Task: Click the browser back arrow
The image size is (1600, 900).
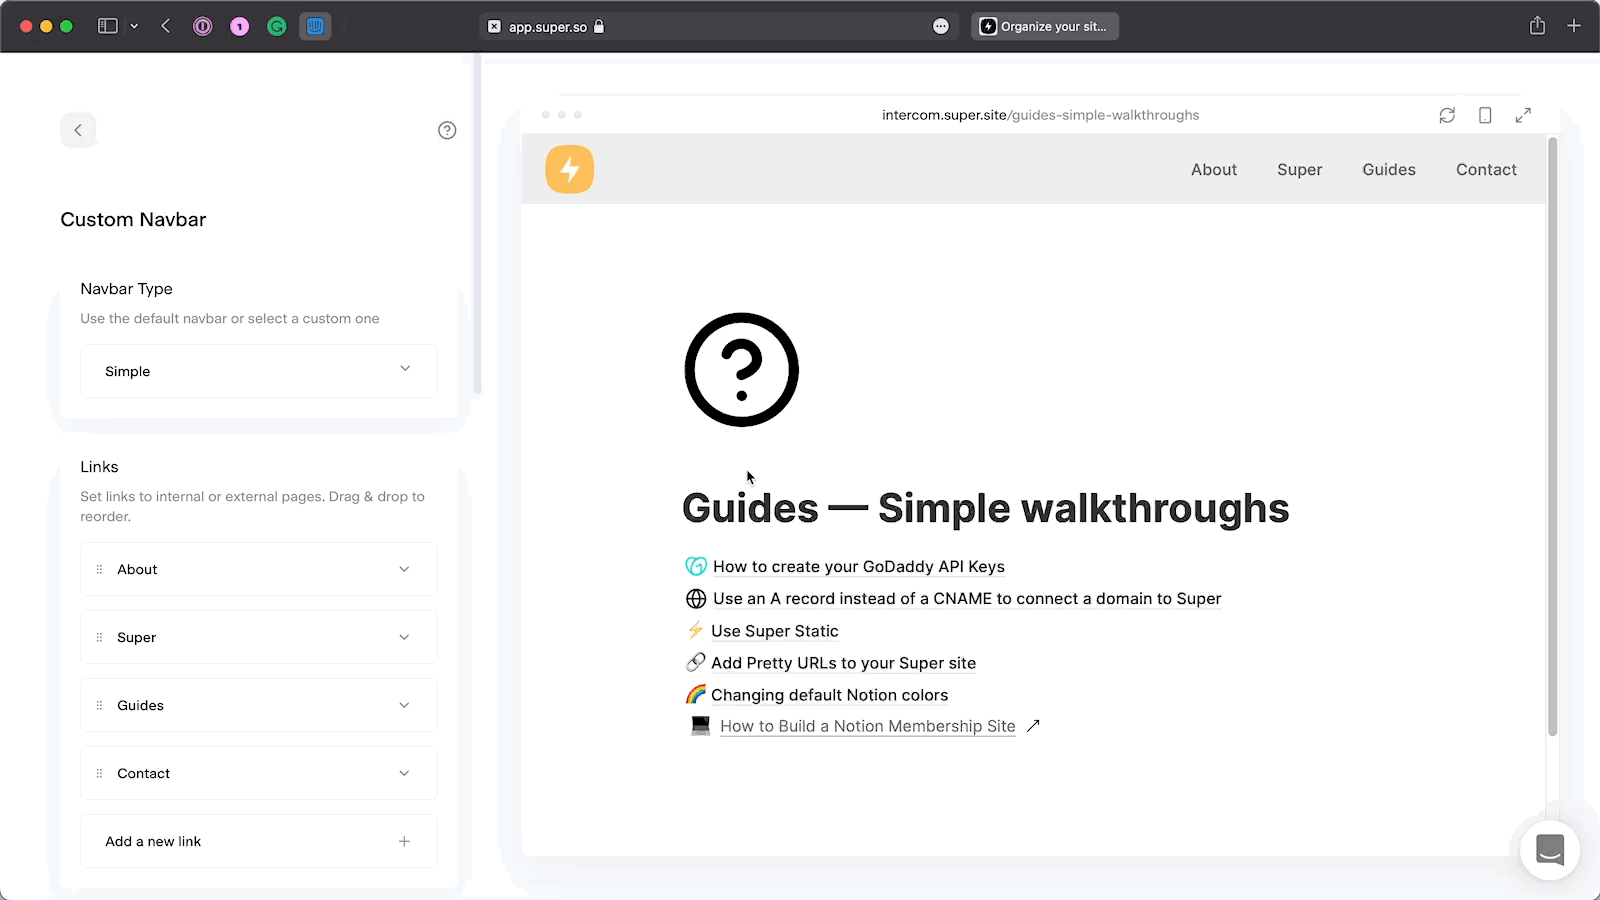Action: pos(166,26)
